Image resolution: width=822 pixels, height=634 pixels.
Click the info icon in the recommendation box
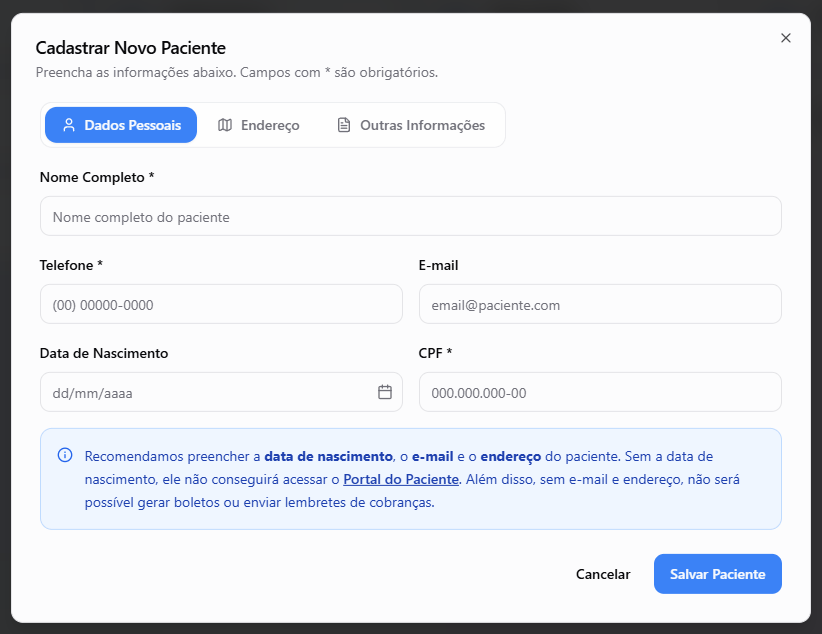point(65,455)
